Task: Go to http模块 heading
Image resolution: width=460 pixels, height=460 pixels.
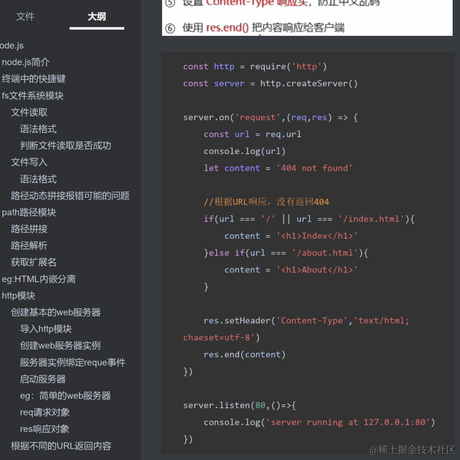Action: pyautogui.click(x=18, y=296)
